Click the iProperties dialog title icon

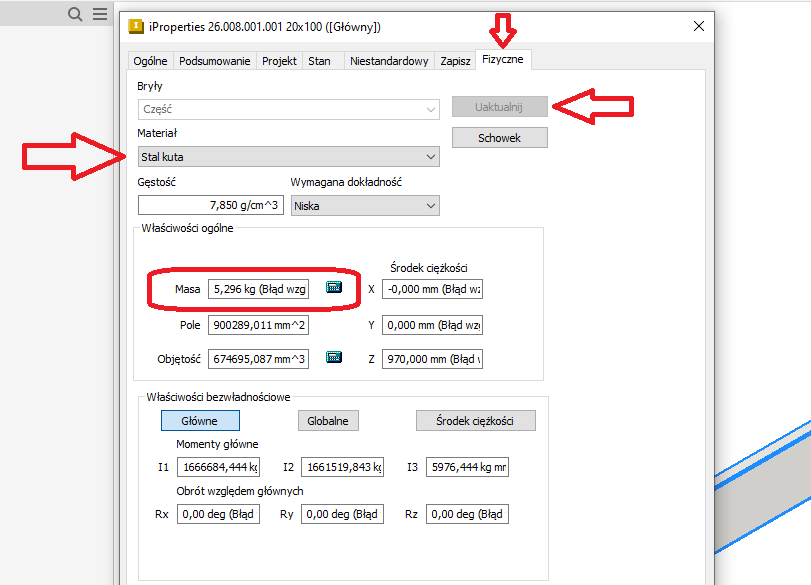tap(136, 27)
